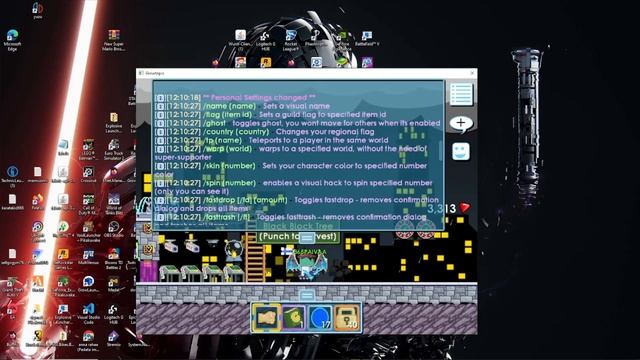
Task: Select the blue round item with count 17
Action: (x=320, y=317)
